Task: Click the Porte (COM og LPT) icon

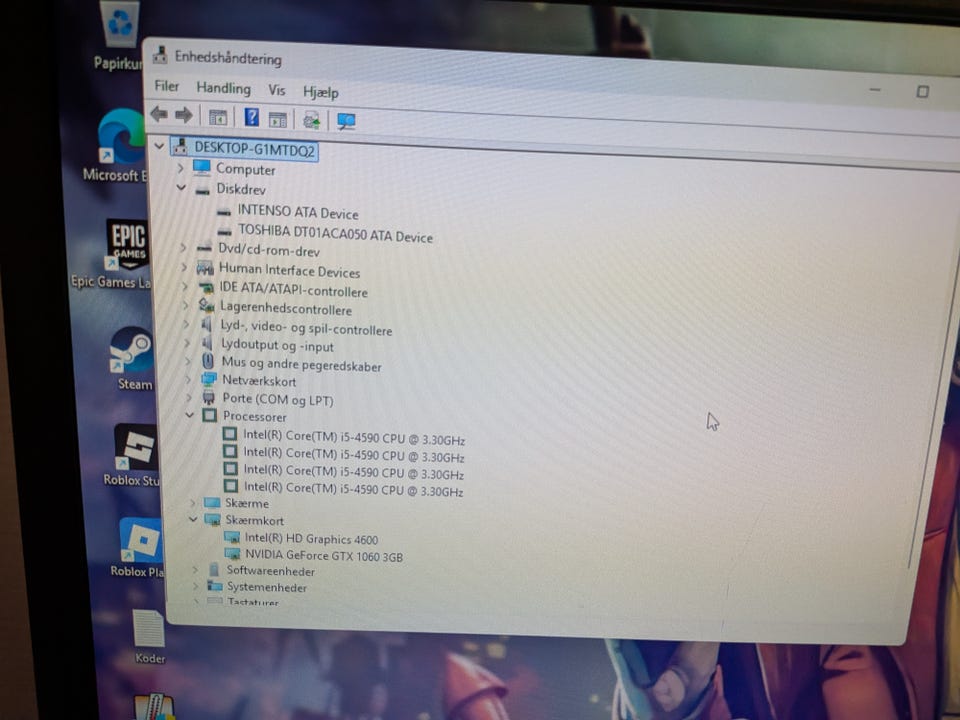Action: pyautogui.click(x=209, y=398)
